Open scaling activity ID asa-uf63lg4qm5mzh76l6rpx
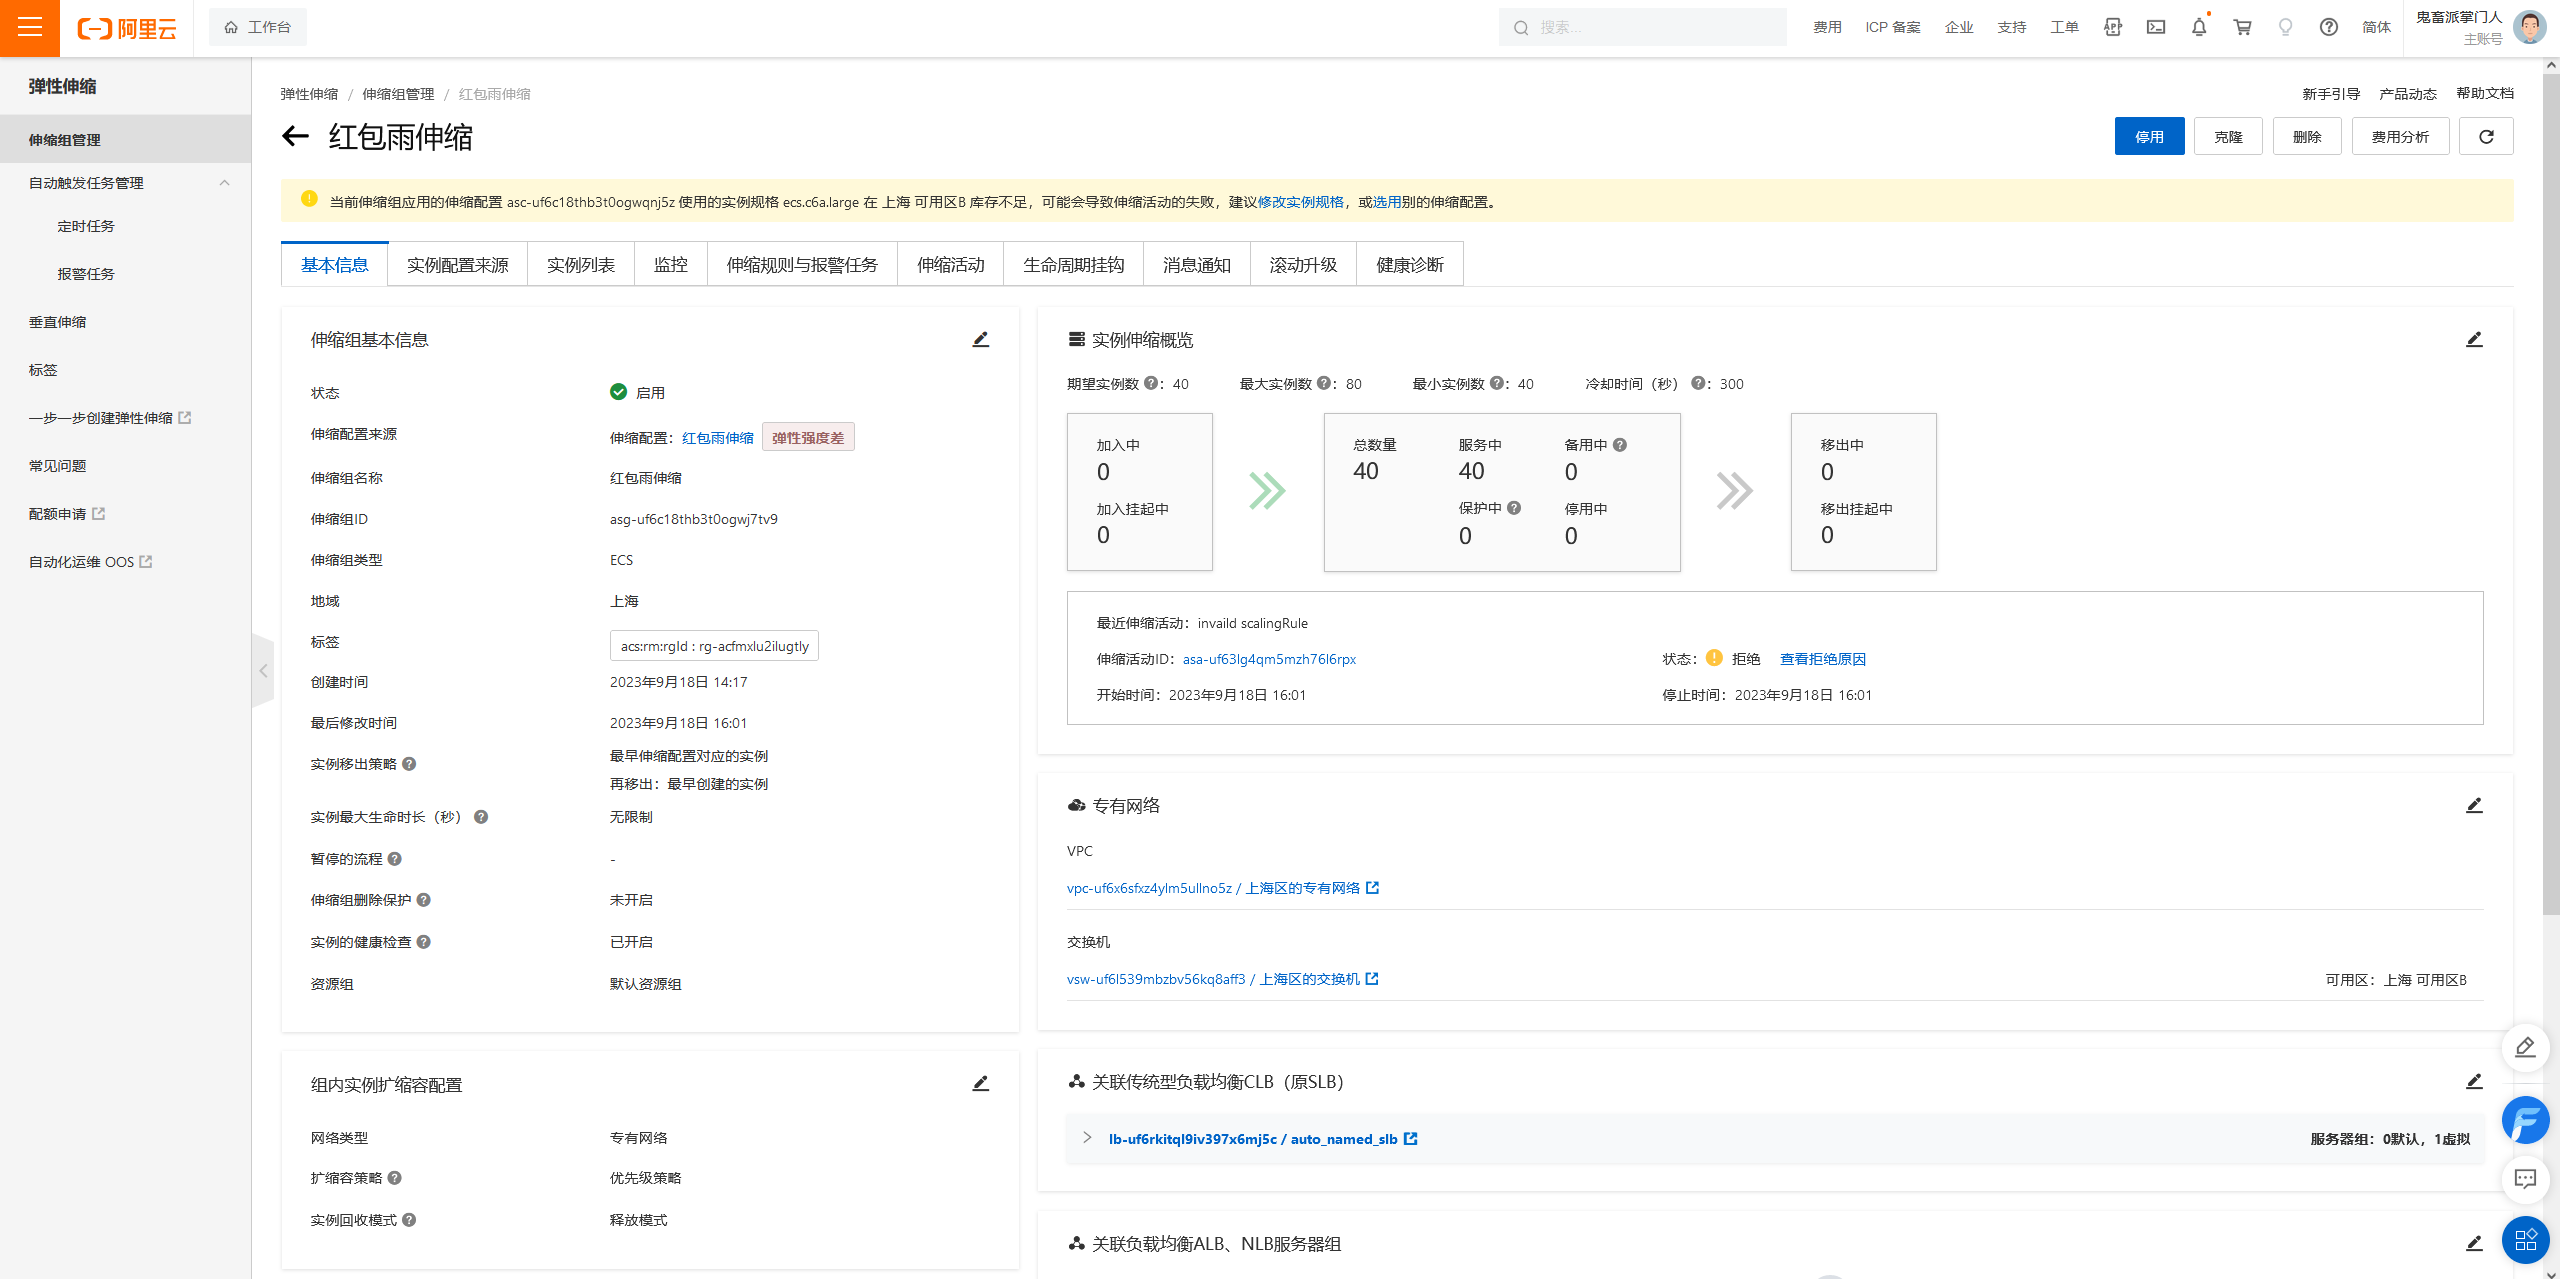The image size is (2560, 1279). click(1269, 659)
